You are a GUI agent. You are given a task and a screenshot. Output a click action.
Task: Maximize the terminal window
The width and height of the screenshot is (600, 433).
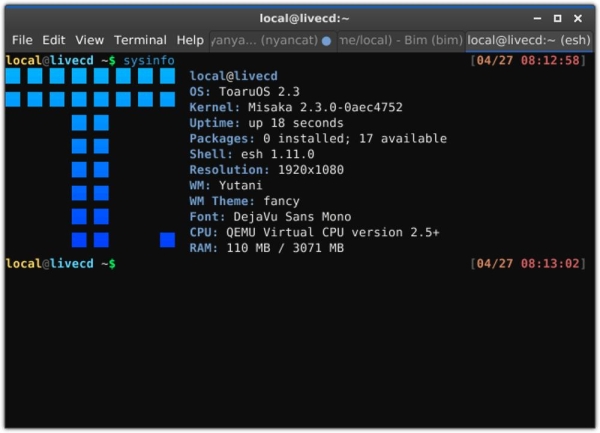tap(558, 18)
